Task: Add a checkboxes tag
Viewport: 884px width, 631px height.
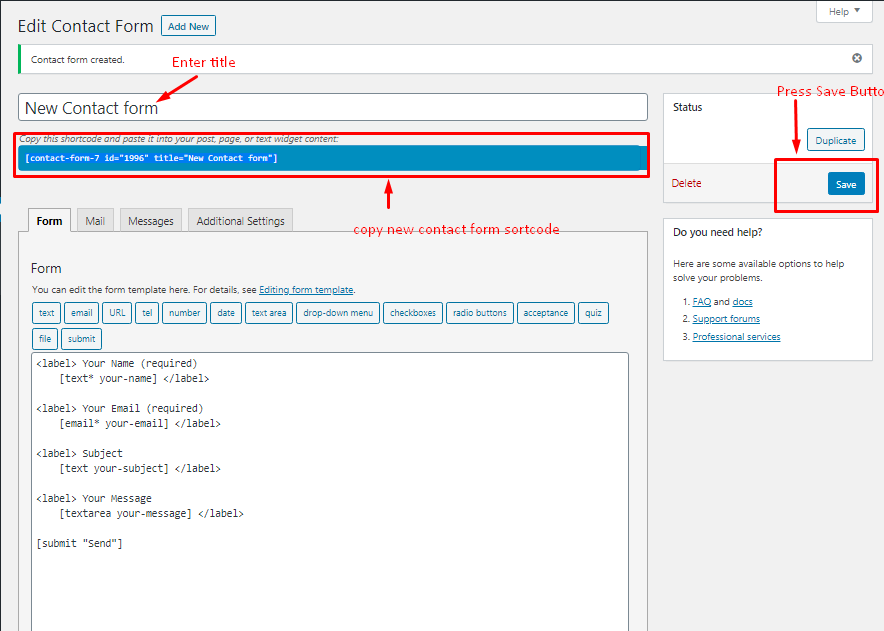Action: (x=413, y=313)
